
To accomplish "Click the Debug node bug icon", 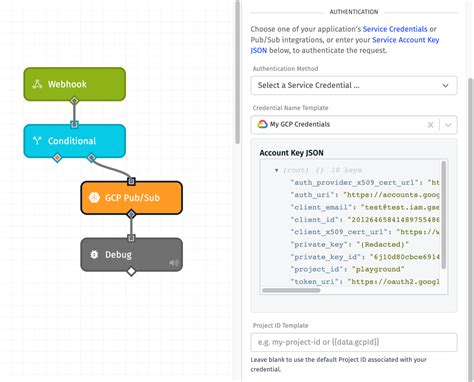I will (x=94, y=255).
